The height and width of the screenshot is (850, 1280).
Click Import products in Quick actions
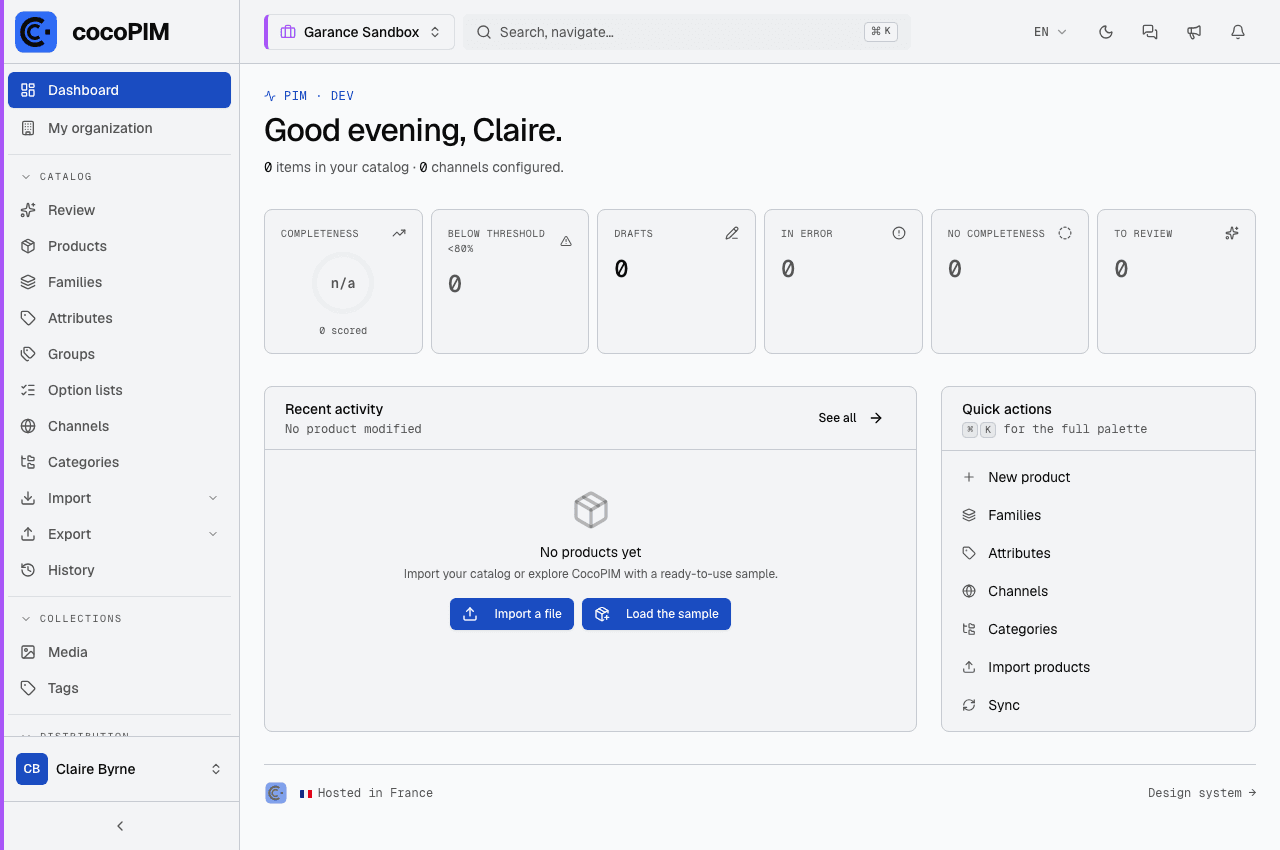(x=1098, y=667)
